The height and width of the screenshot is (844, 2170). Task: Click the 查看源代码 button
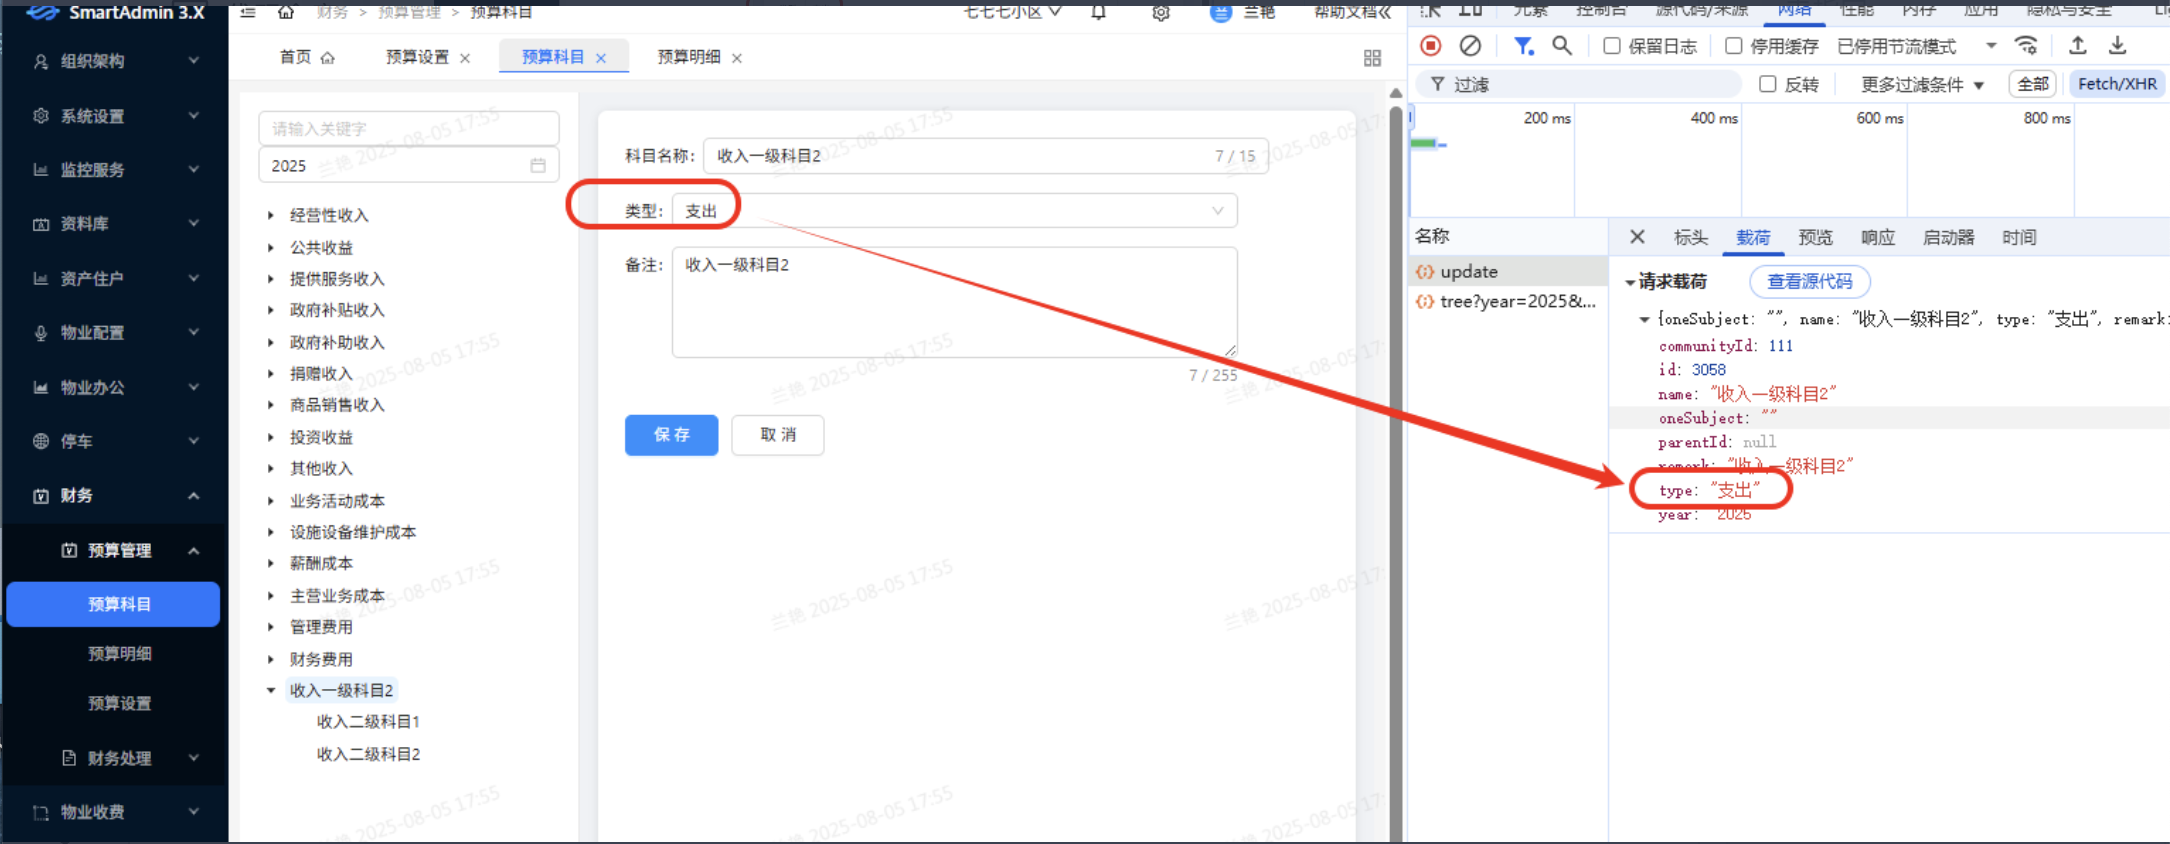pyautogui.click(x=1809, y=282)
